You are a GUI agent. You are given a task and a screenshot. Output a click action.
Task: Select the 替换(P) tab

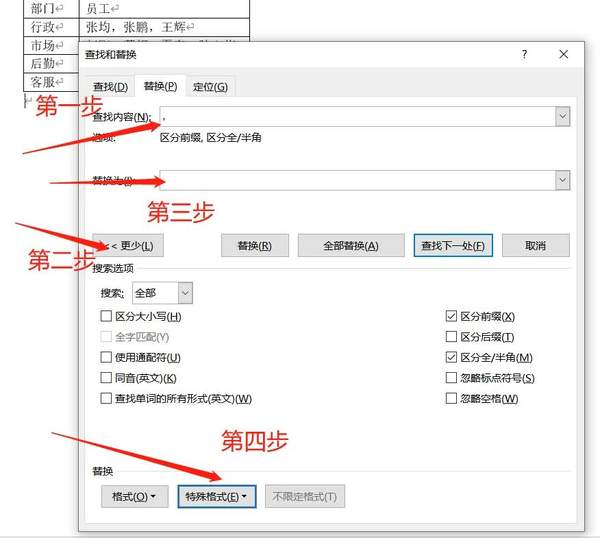pyautogui.click(x=160, y=87)
